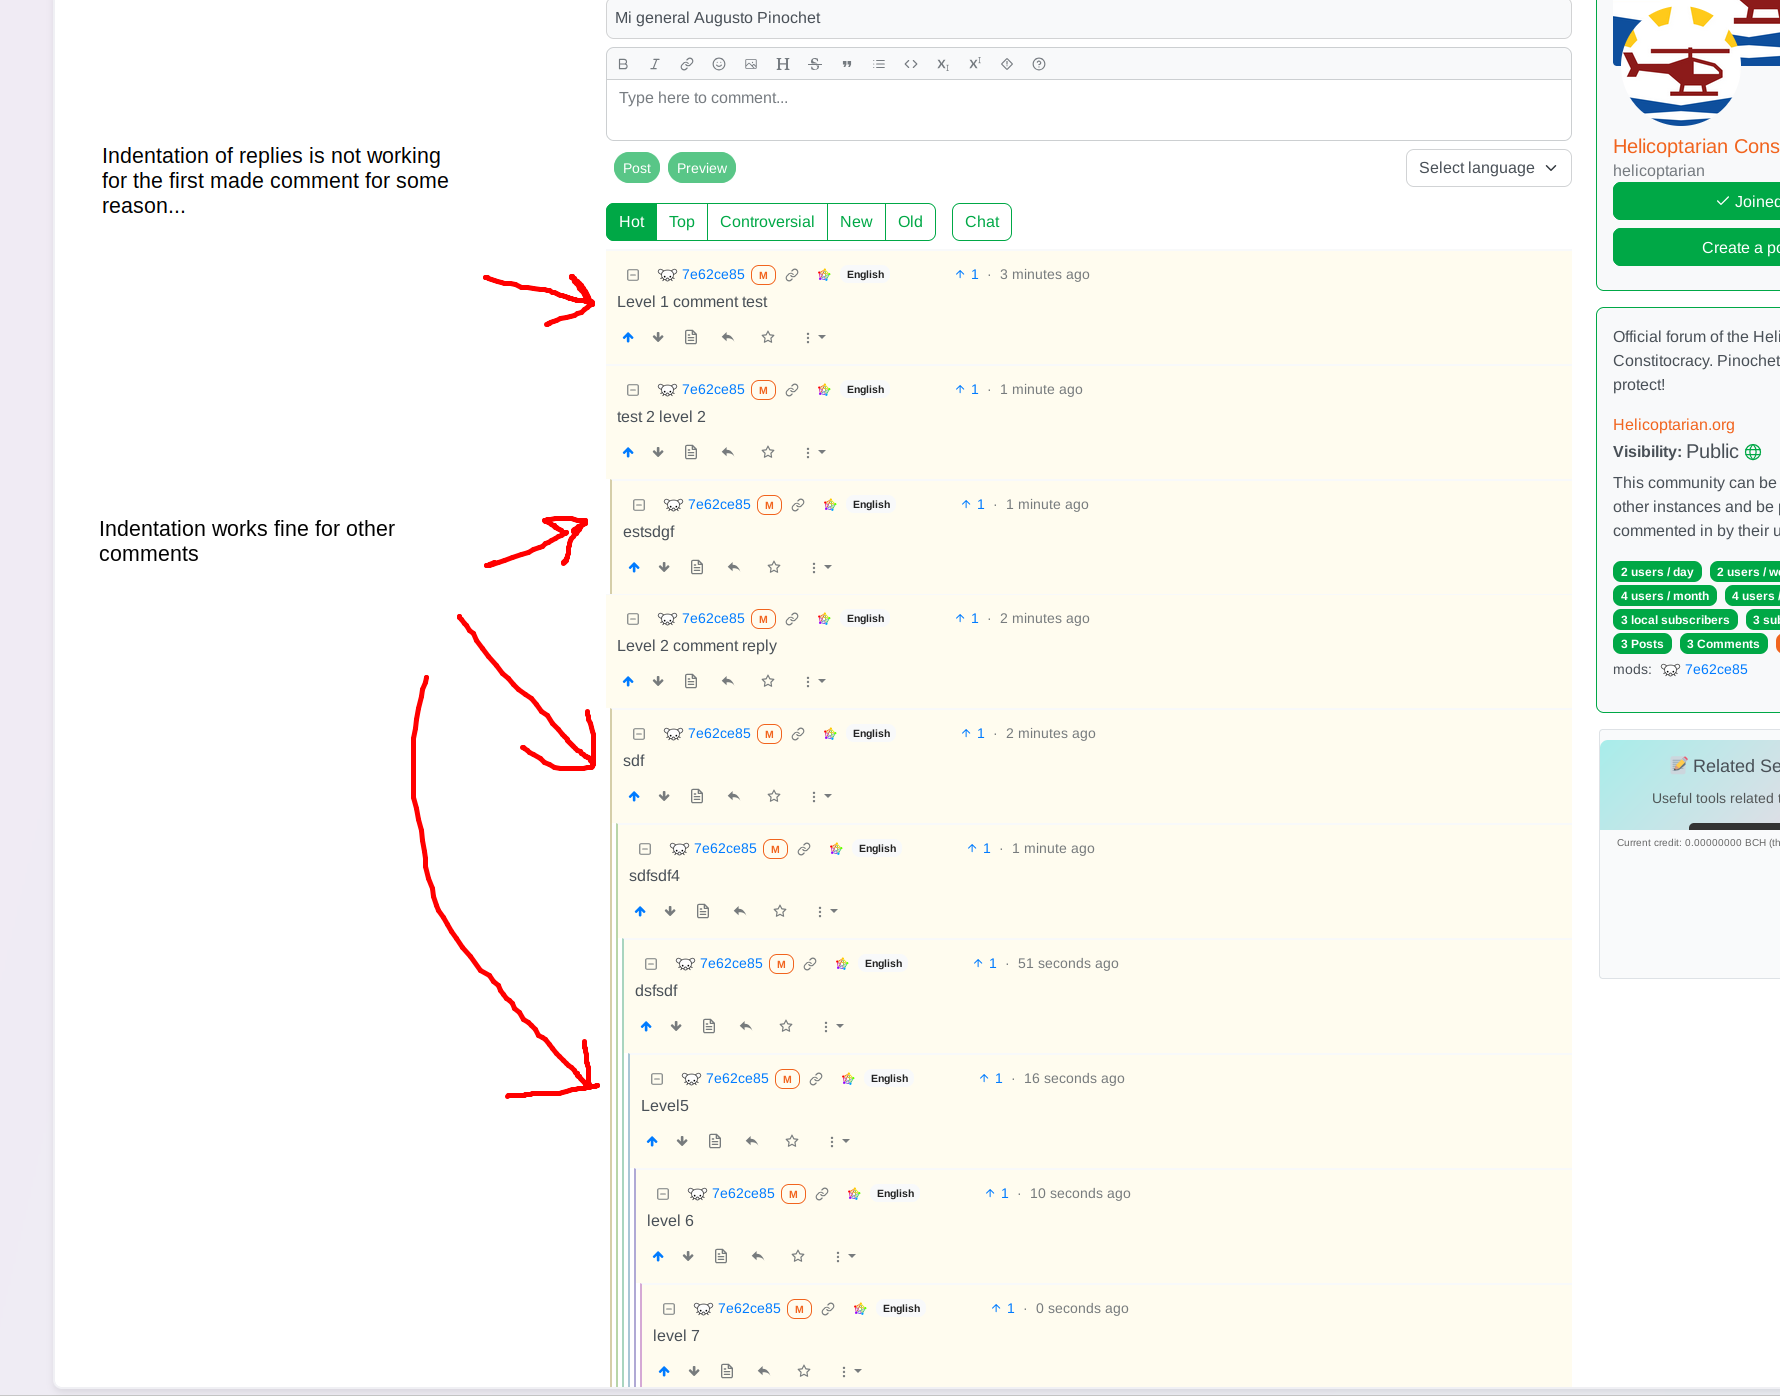The image size is (1780, 1396).
Task: Save the 'estsdgf' comment with star icon
Action: click(x=774, y=568)
